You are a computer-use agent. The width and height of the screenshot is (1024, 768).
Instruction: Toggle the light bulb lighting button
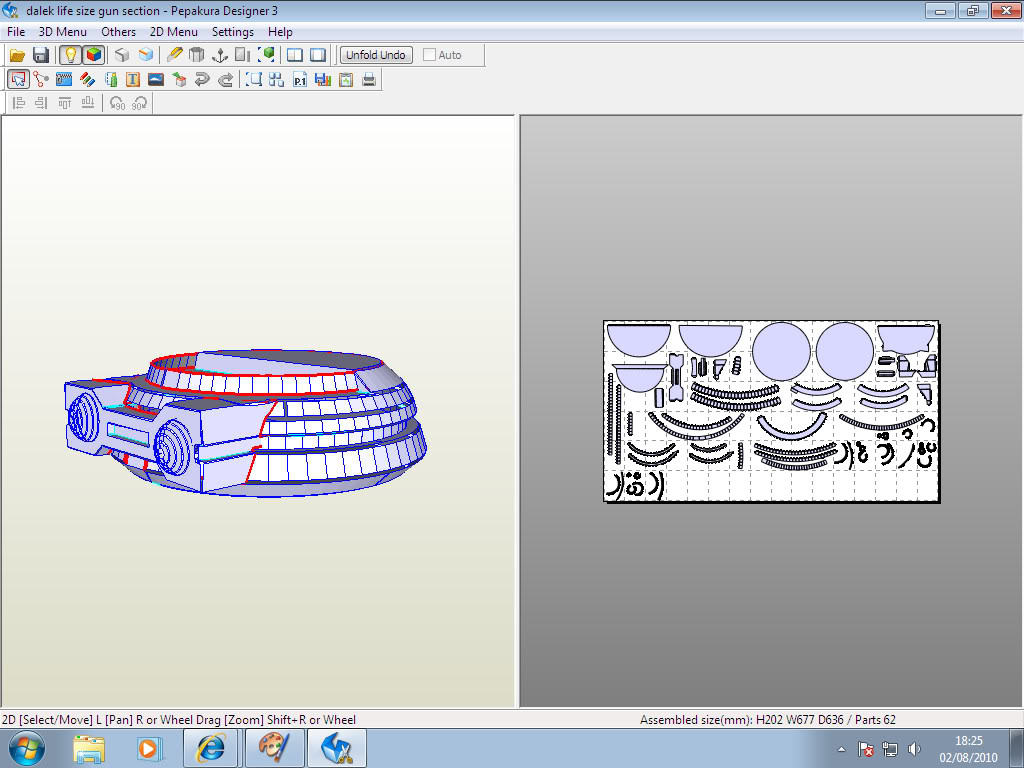point(70,55)
